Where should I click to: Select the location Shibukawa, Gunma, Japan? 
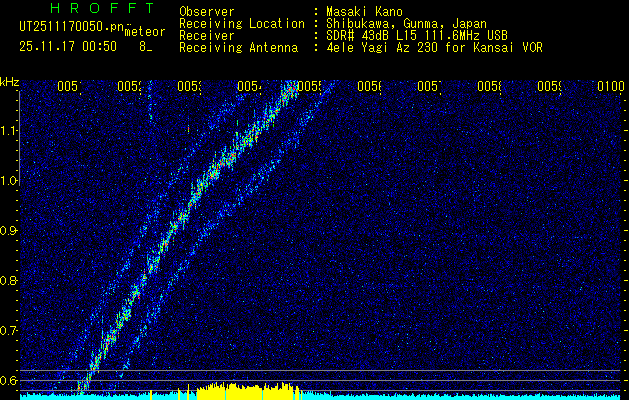pyautogui.click(x=406, y=24)
